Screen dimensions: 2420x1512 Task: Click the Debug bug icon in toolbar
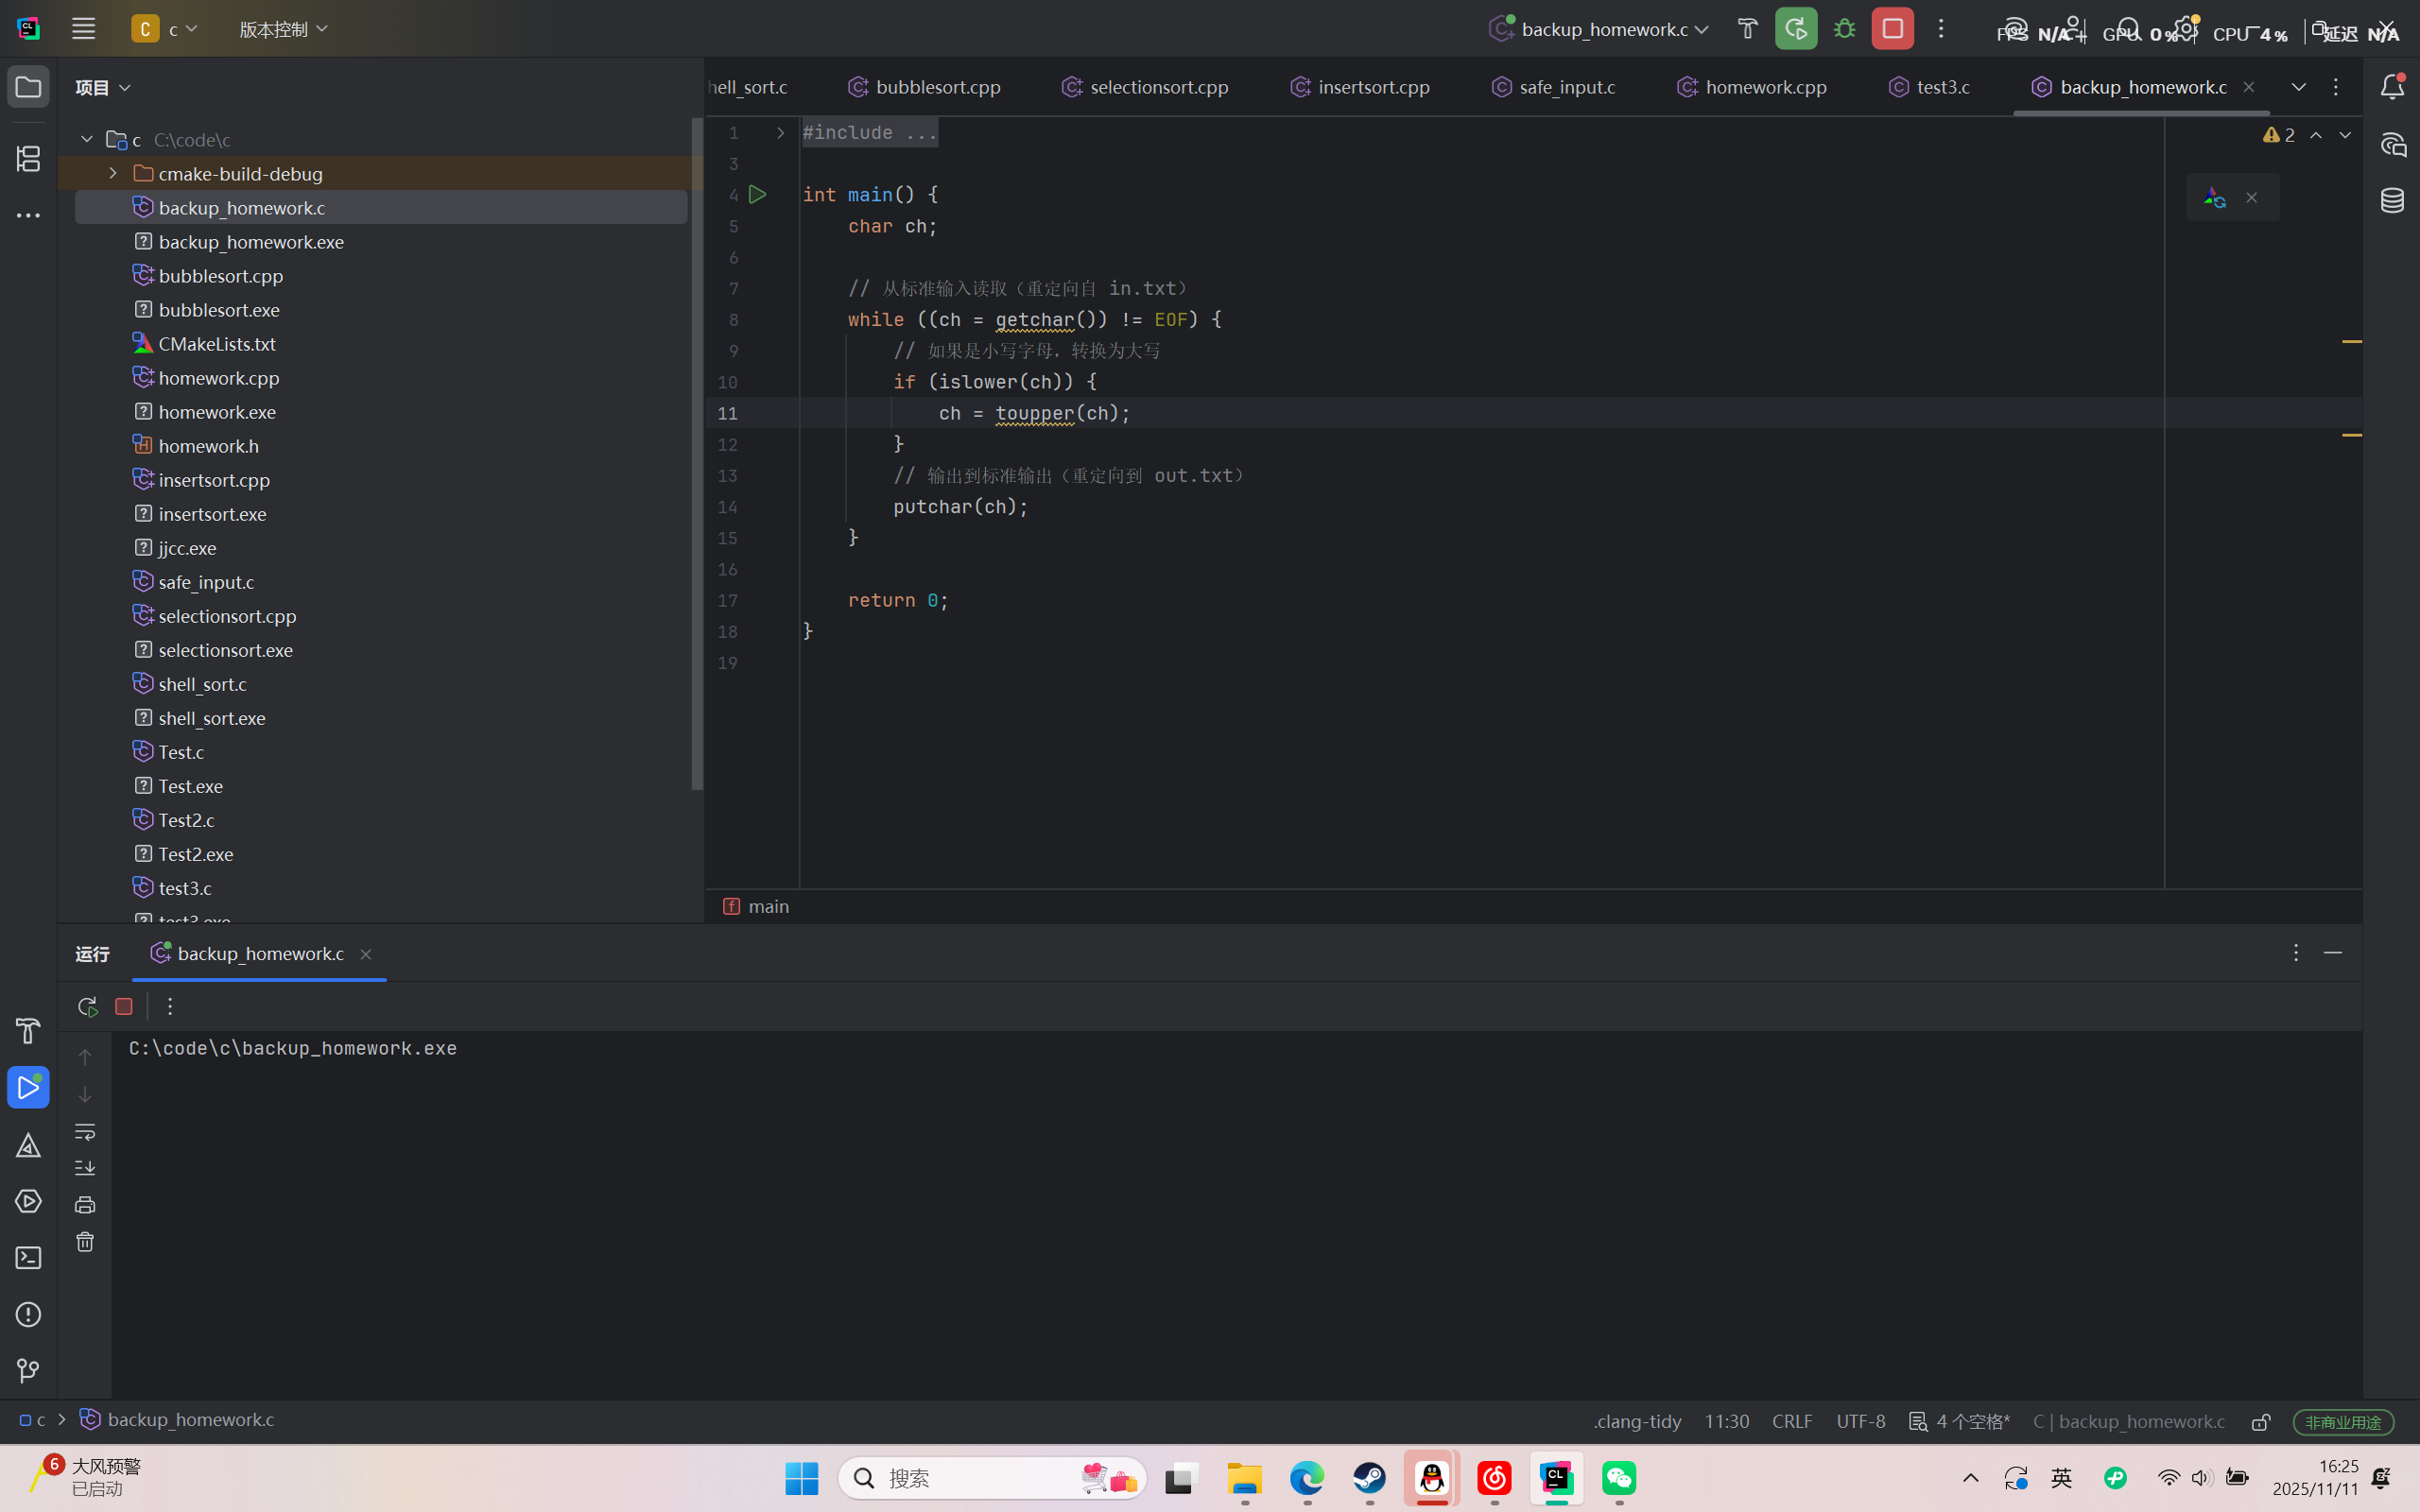click(1844, 29)
